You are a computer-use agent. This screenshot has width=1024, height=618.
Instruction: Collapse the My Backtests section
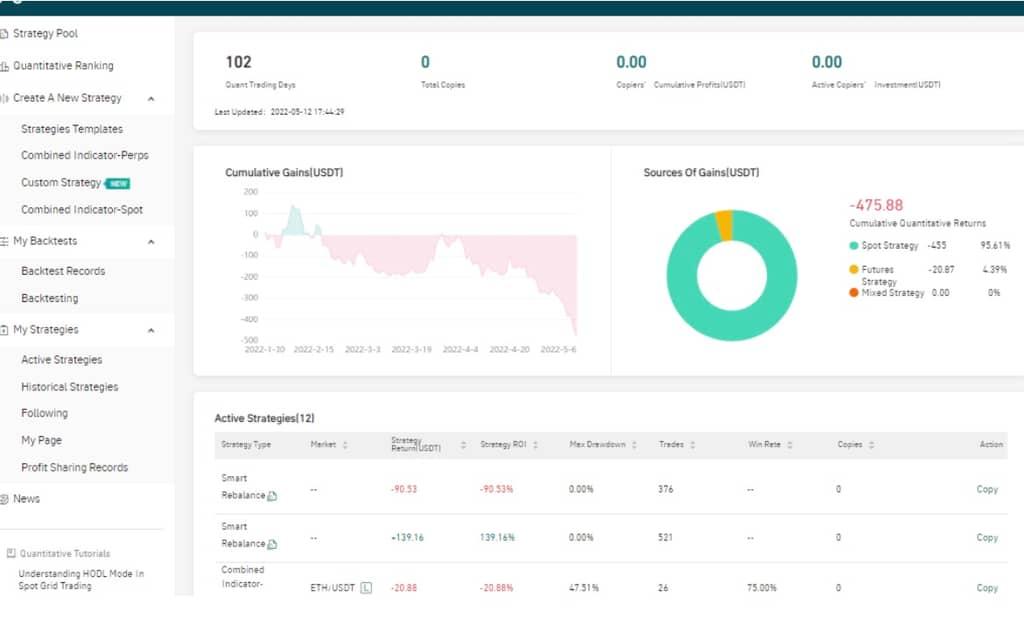151,242
